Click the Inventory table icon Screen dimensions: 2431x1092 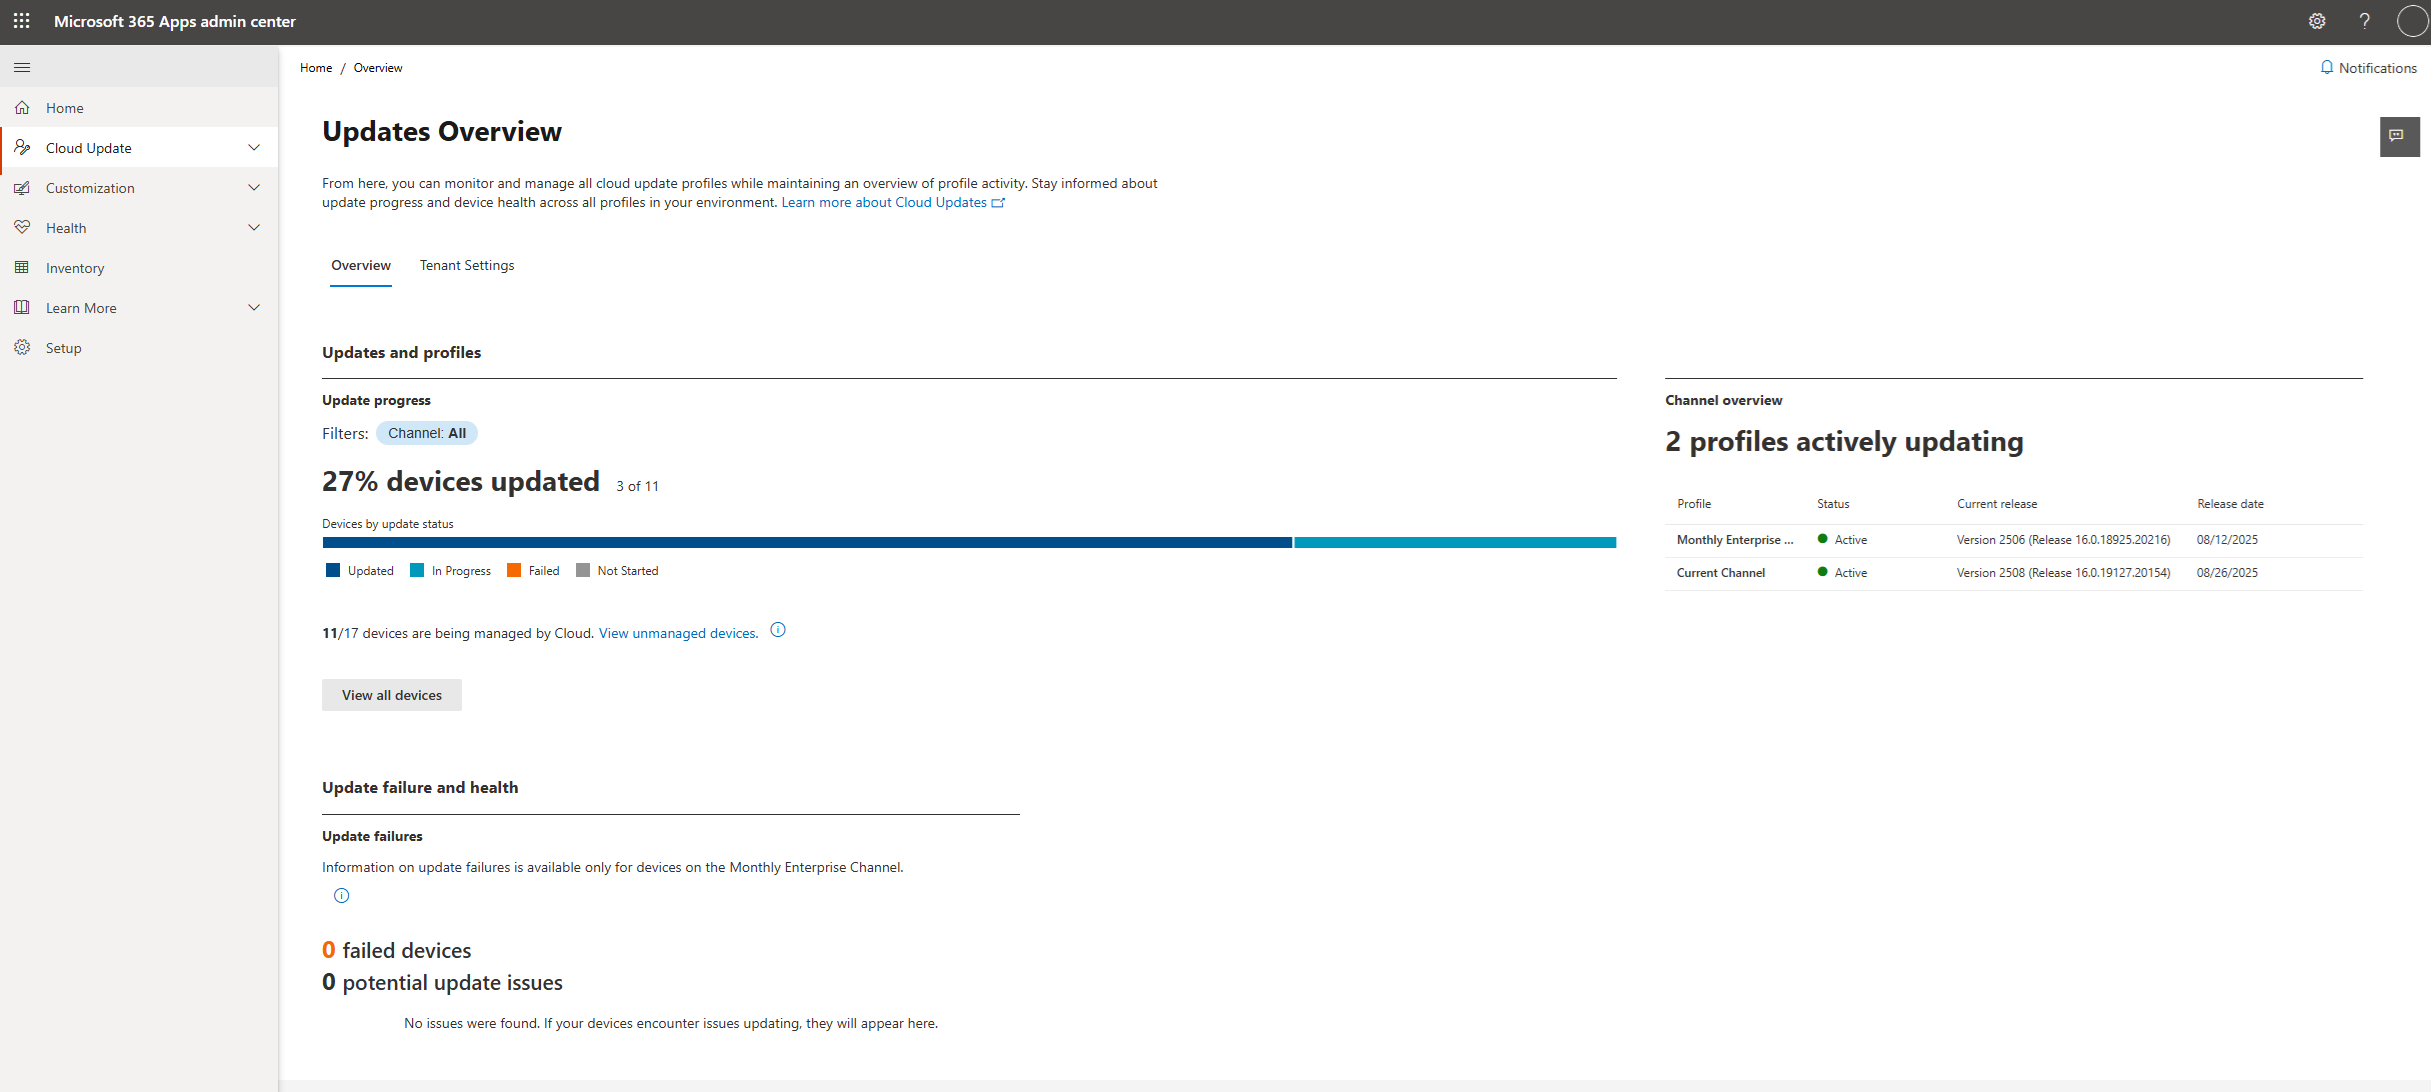[22, 267]
